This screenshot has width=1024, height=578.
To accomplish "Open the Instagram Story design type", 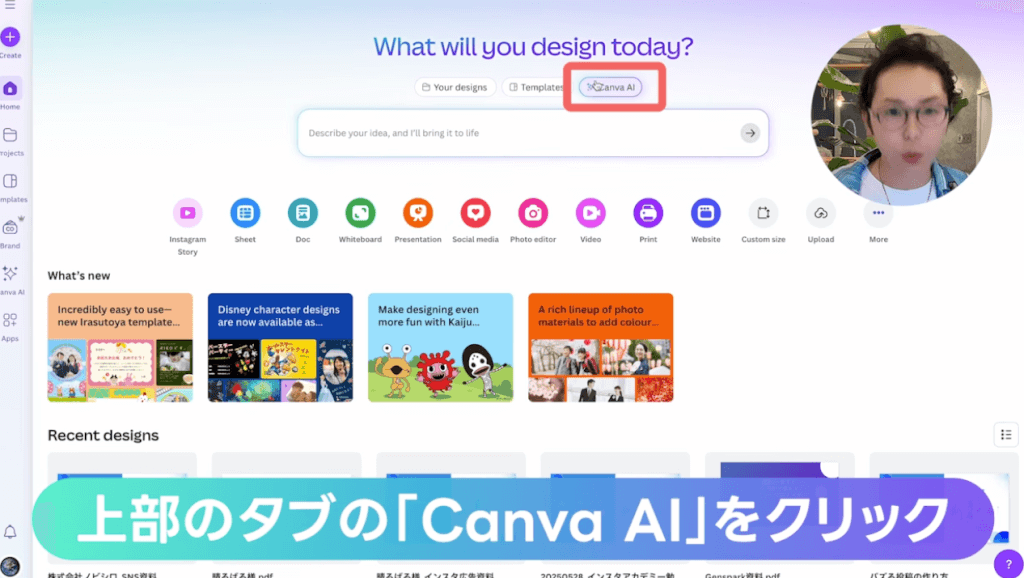I will coord(187,213).
